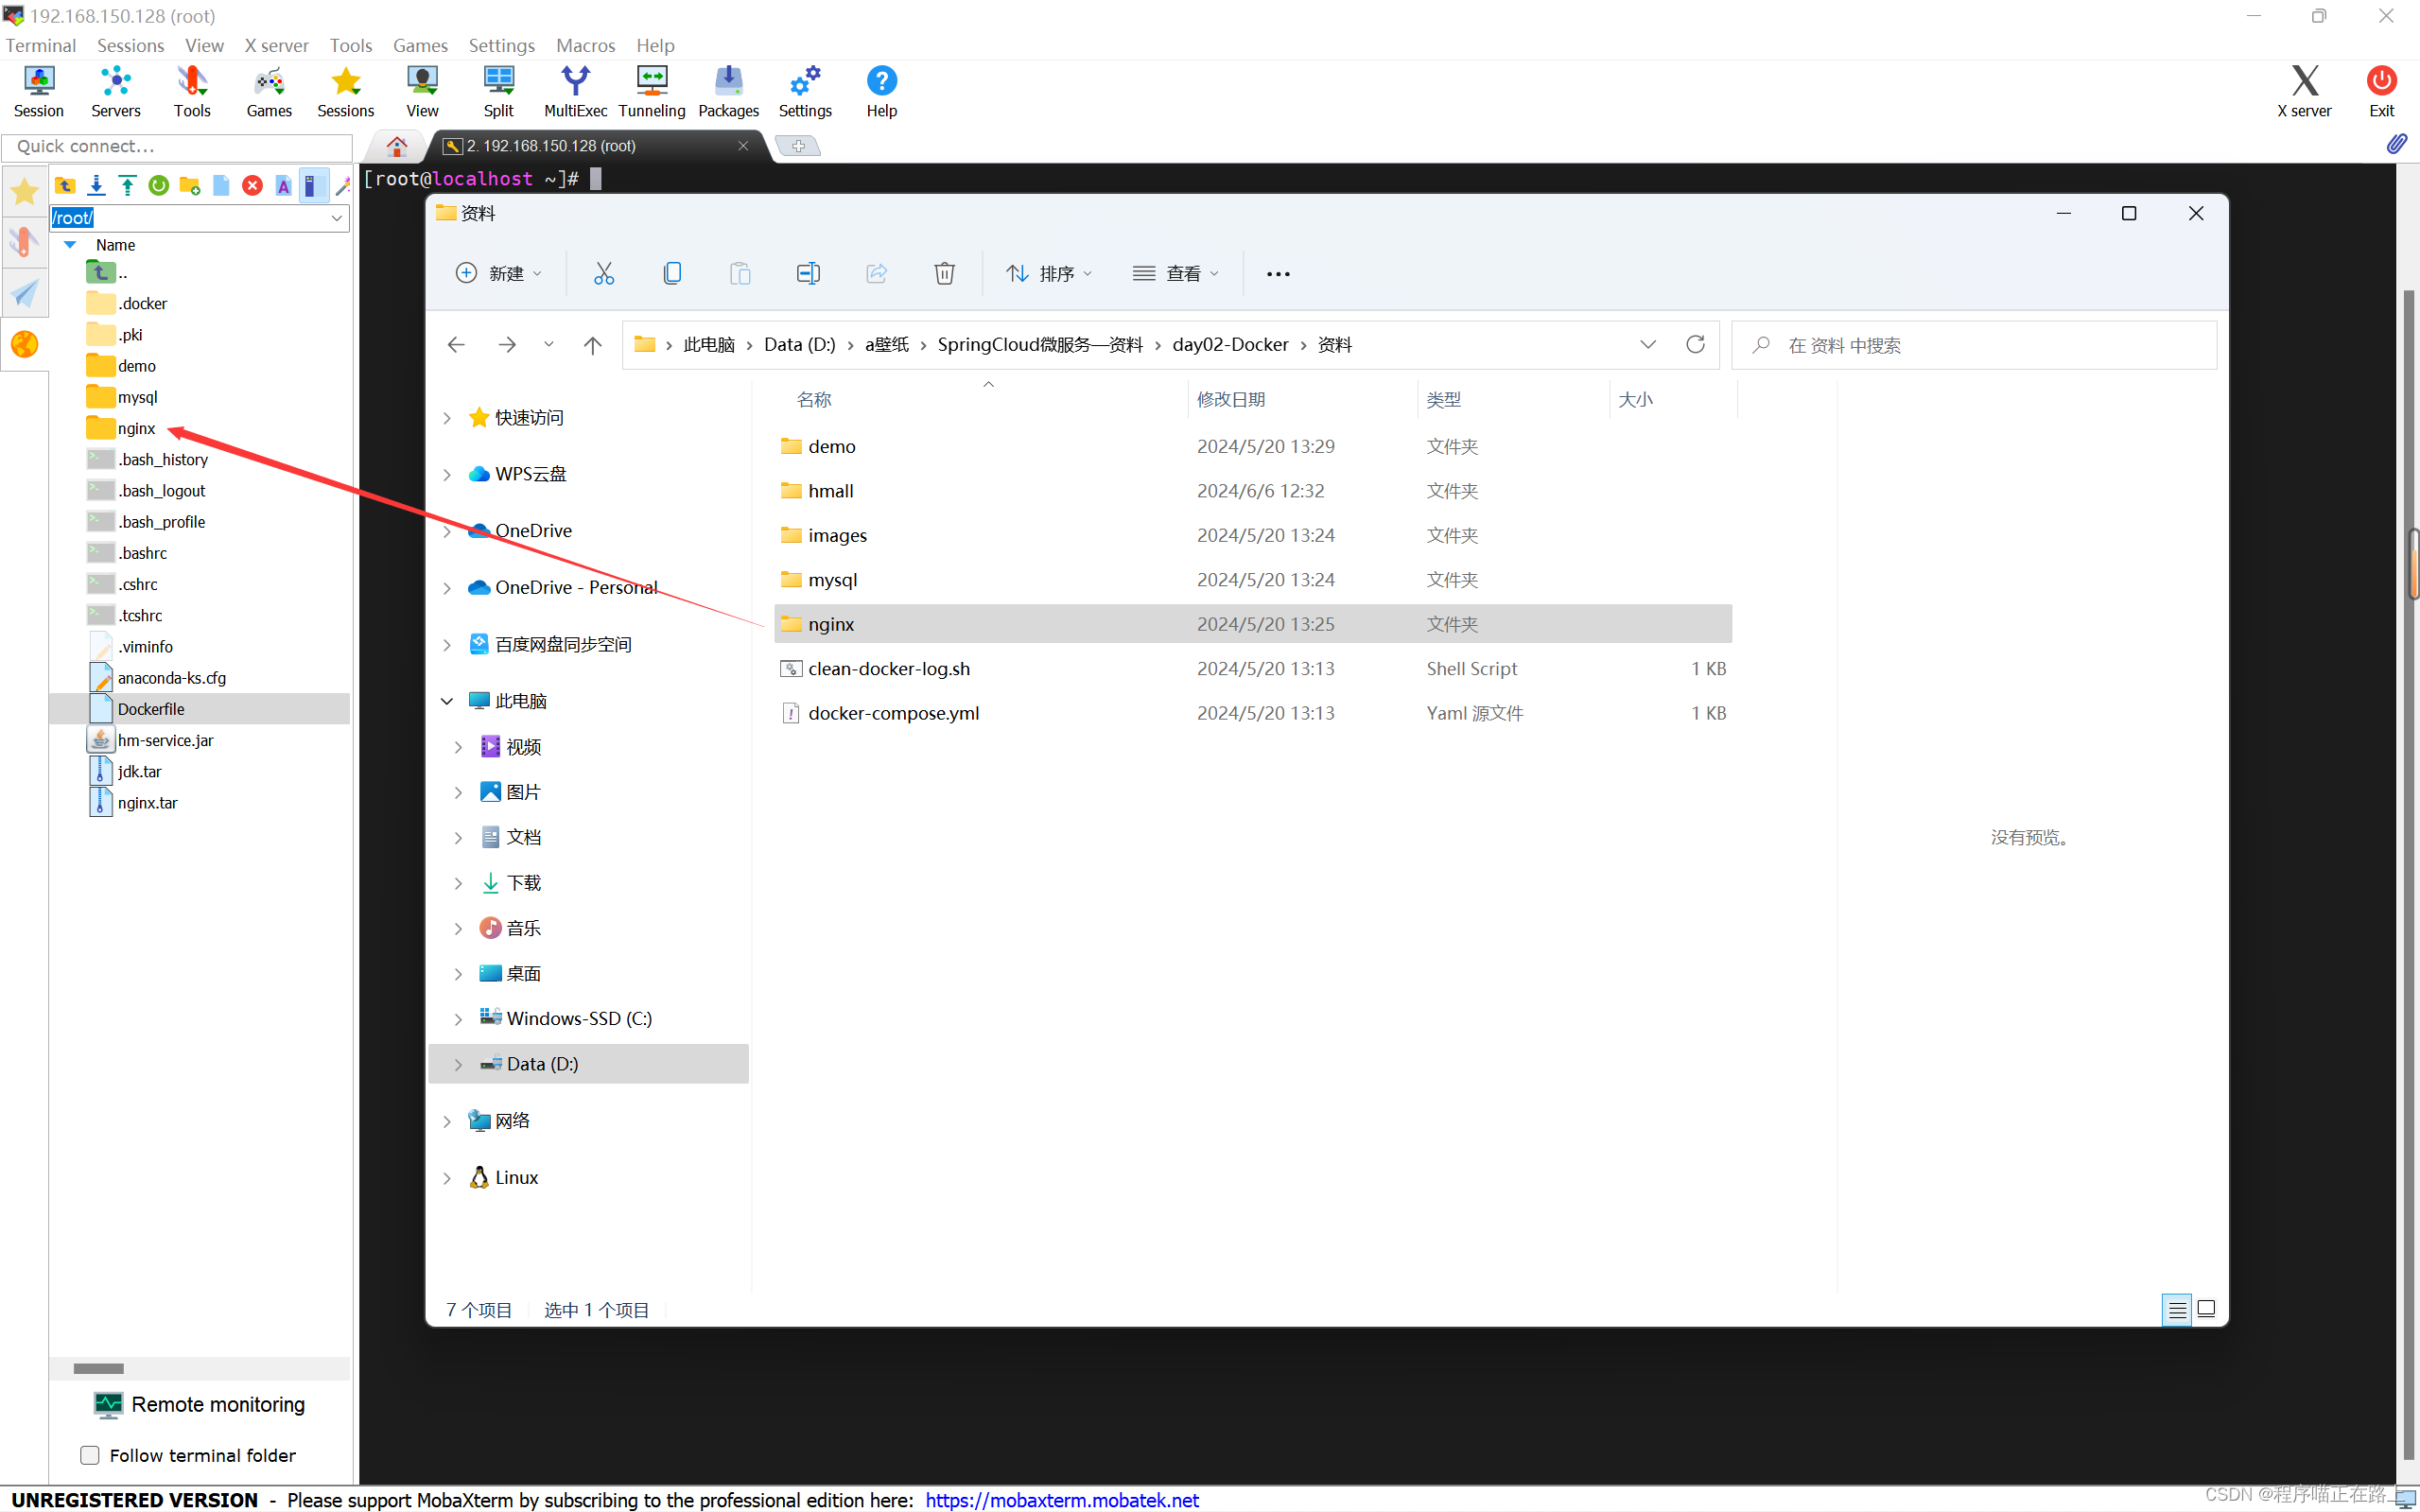
Task: Click the Packages toolbar icon
Action: (728, 91)
